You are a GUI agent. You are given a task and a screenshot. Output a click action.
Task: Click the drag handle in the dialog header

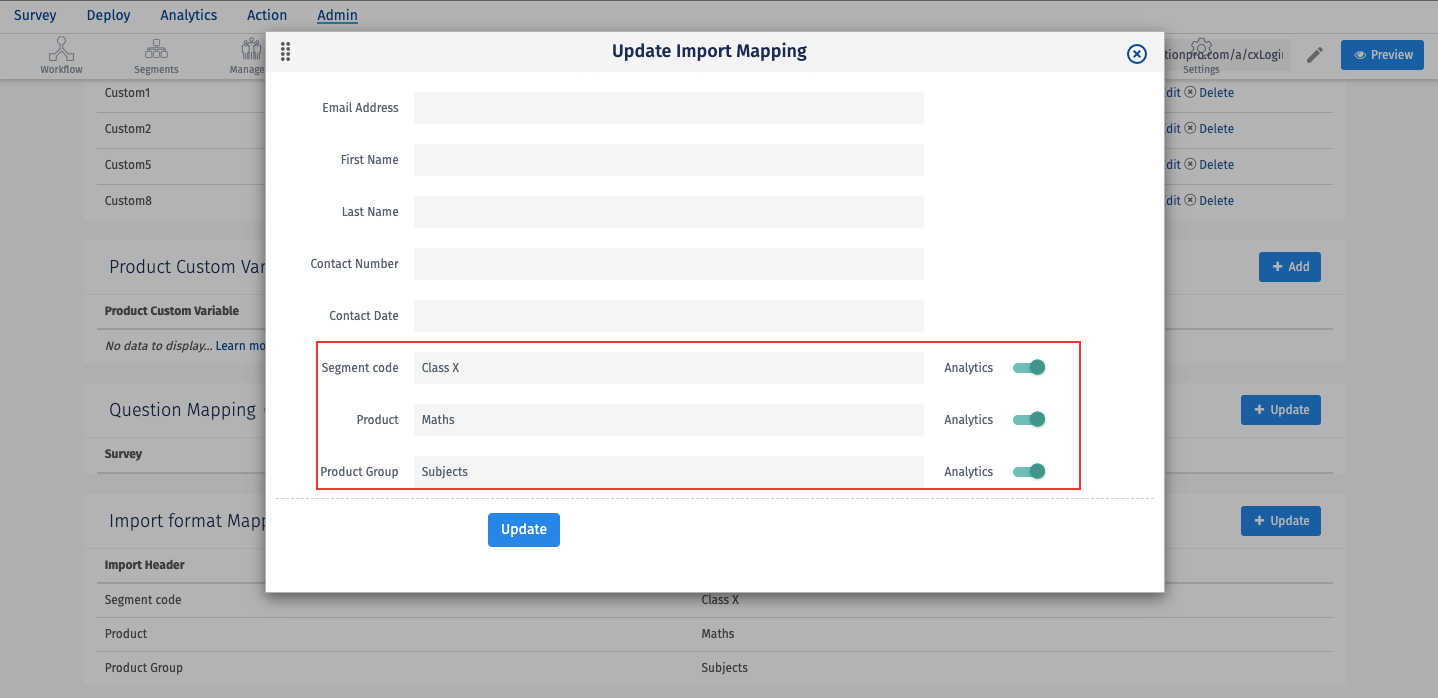point(285,51)
